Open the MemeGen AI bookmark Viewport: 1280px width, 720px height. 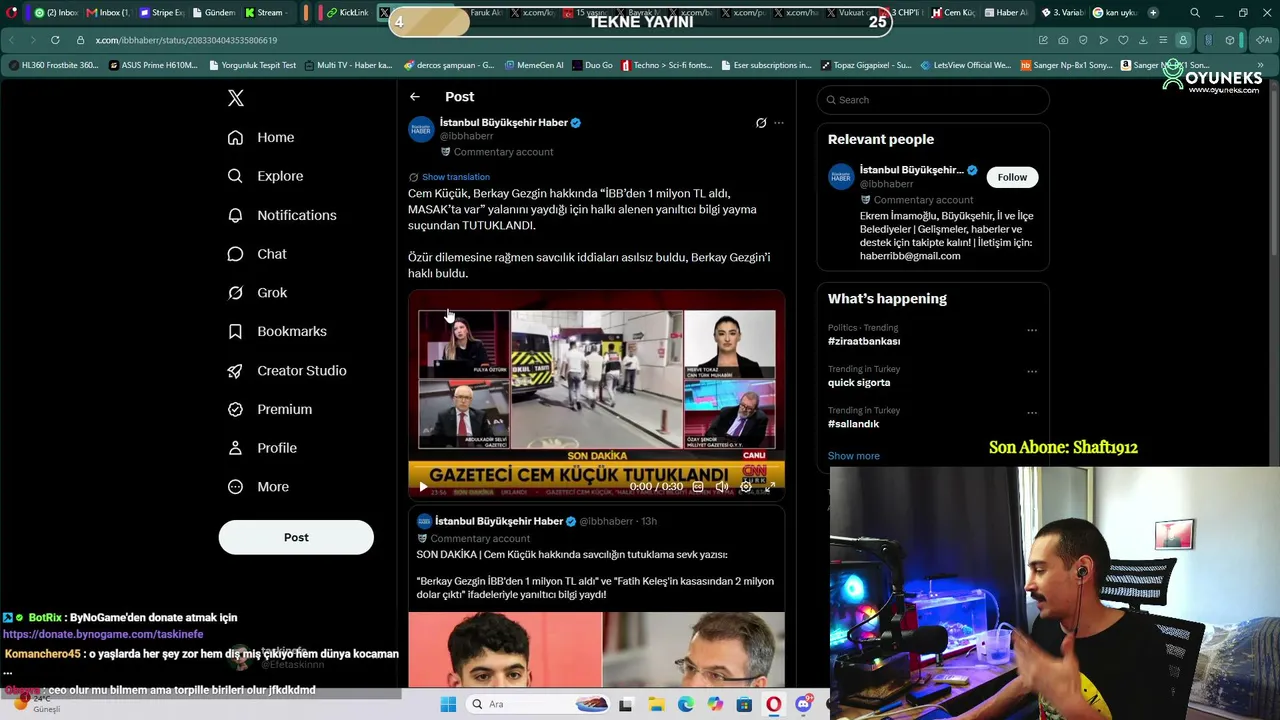coord(534,65)
